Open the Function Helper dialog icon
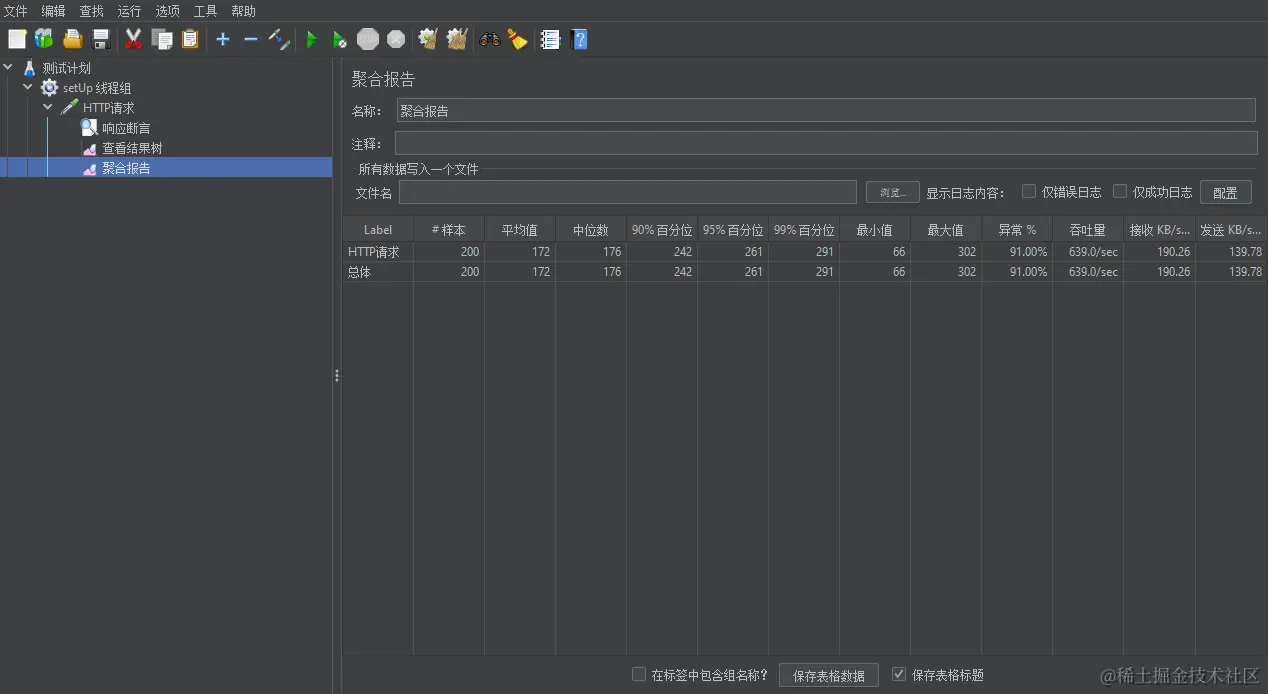1268x694 pixels. click(550, 39)
